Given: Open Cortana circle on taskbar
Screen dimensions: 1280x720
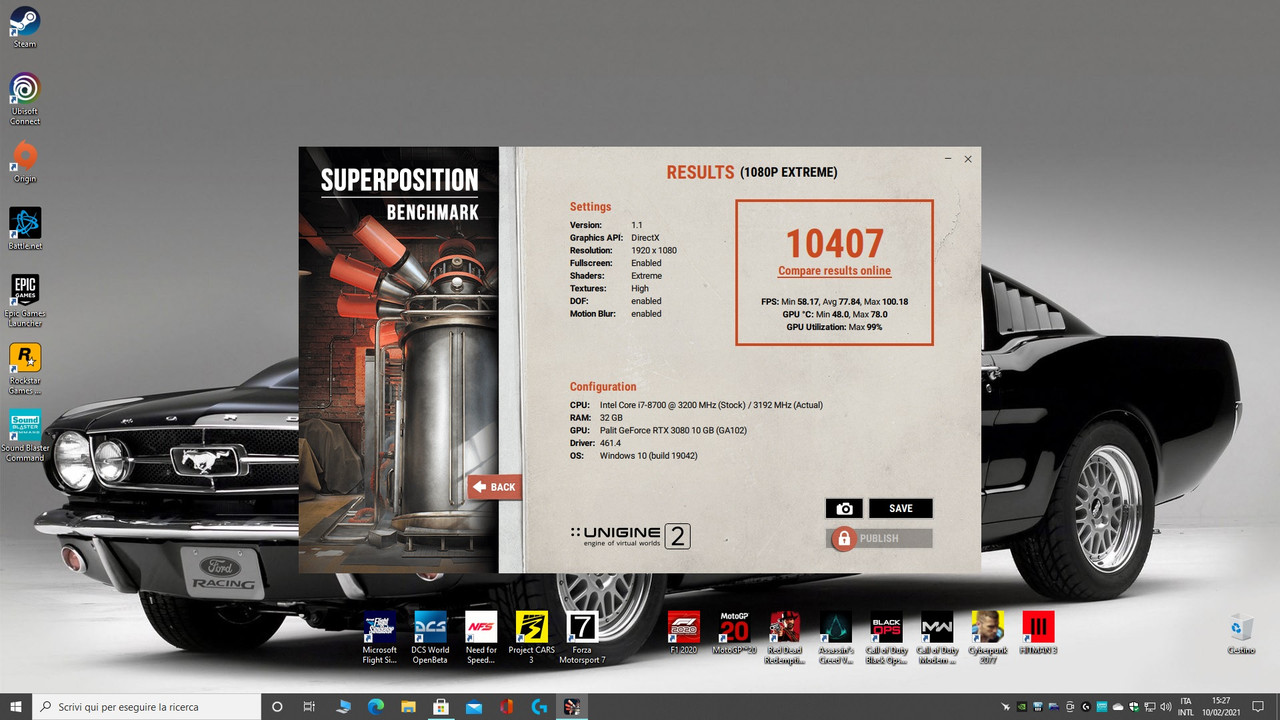Looking at the screenshot, I should tap(278, 706).
